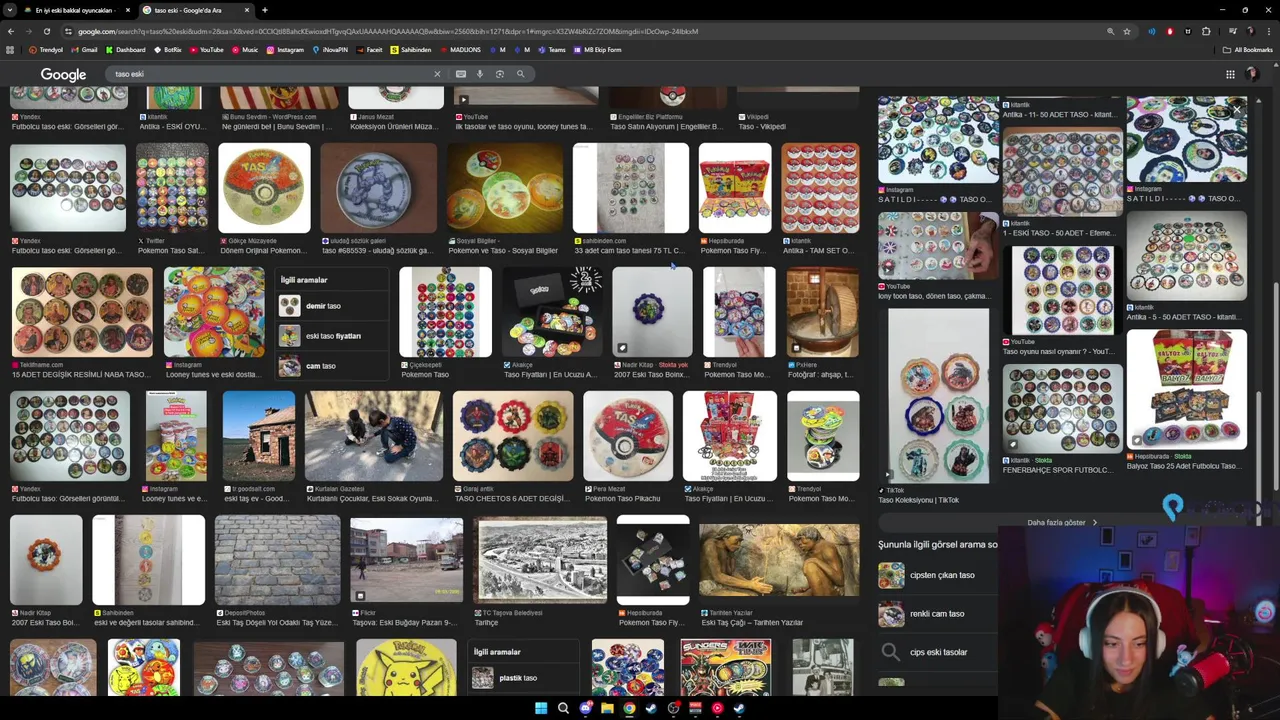Select related search 'plastik taso'
This screenshot has width=1280, height=720.
pyautogui.click(x=524, y=678)
